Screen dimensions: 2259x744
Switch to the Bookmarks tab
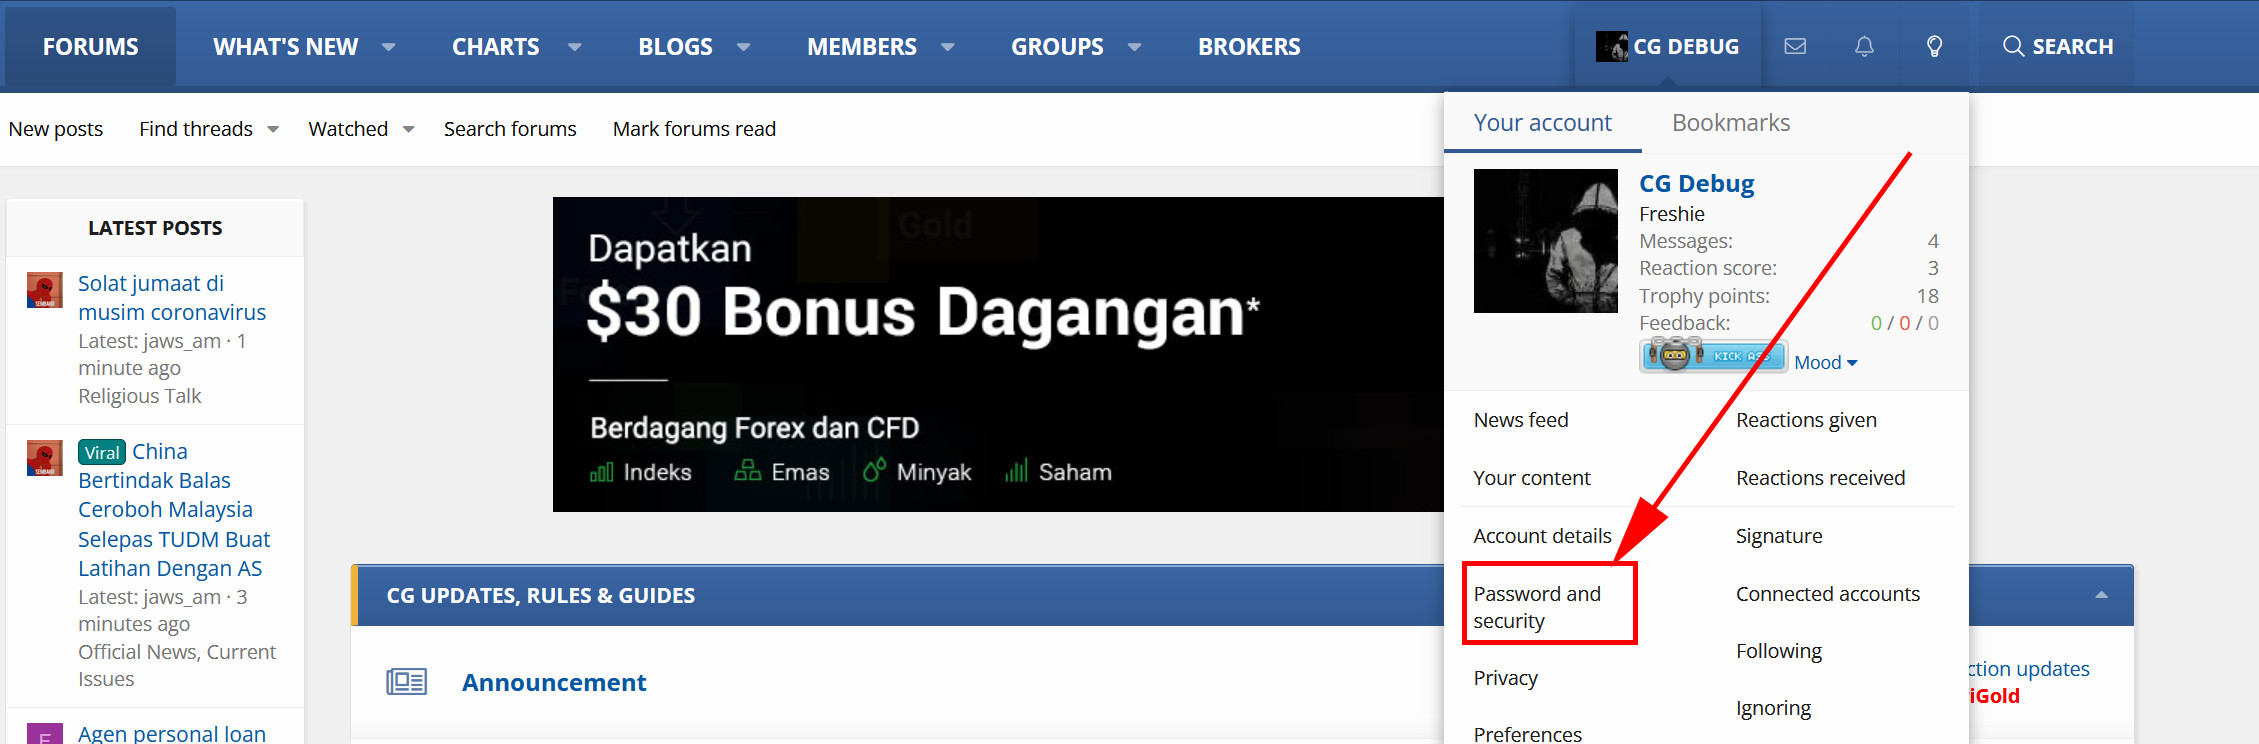point(1731,123)
